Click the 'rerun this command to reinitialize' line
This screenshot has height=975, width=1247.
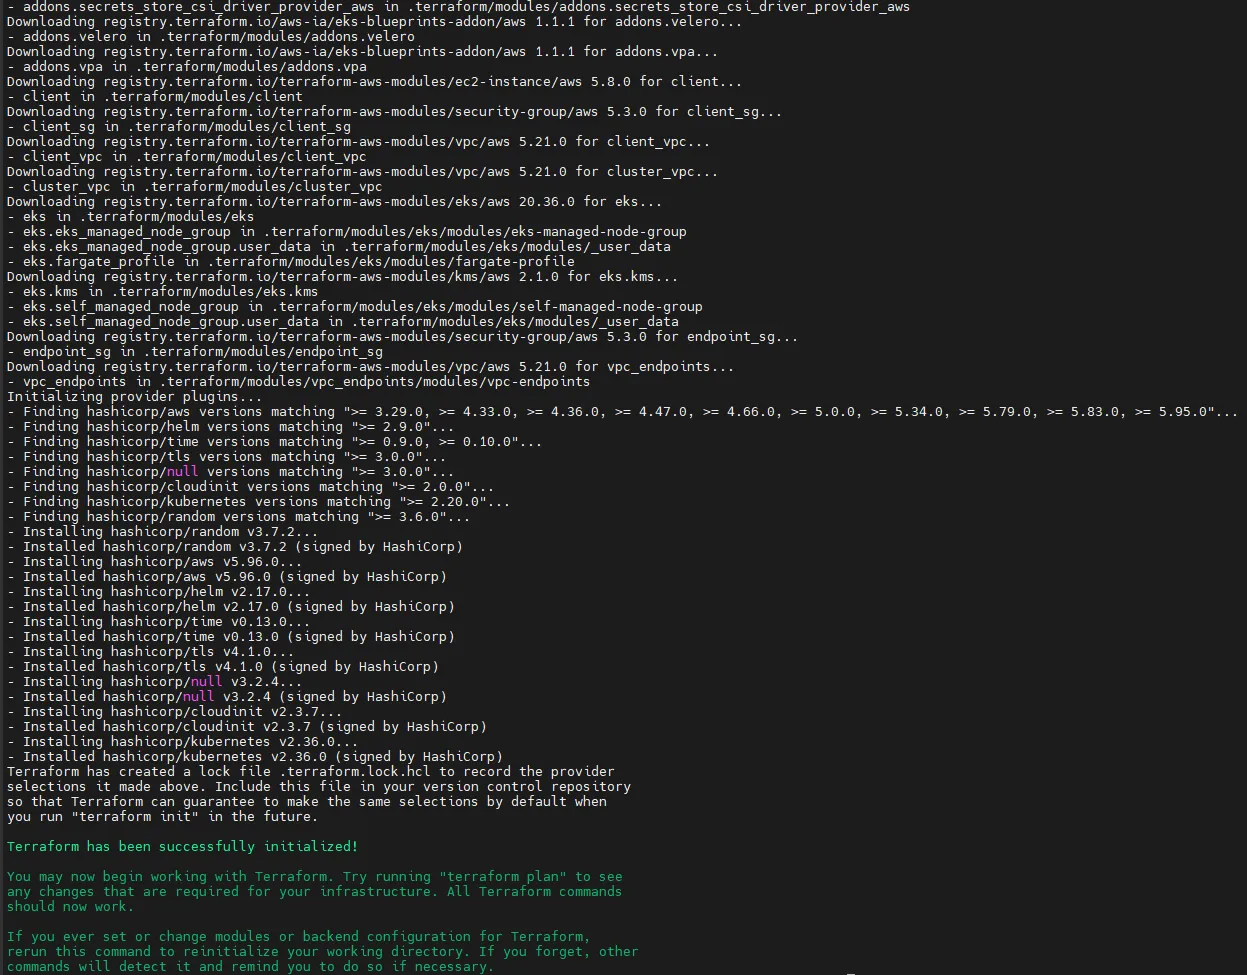click(x=323, y=952)
